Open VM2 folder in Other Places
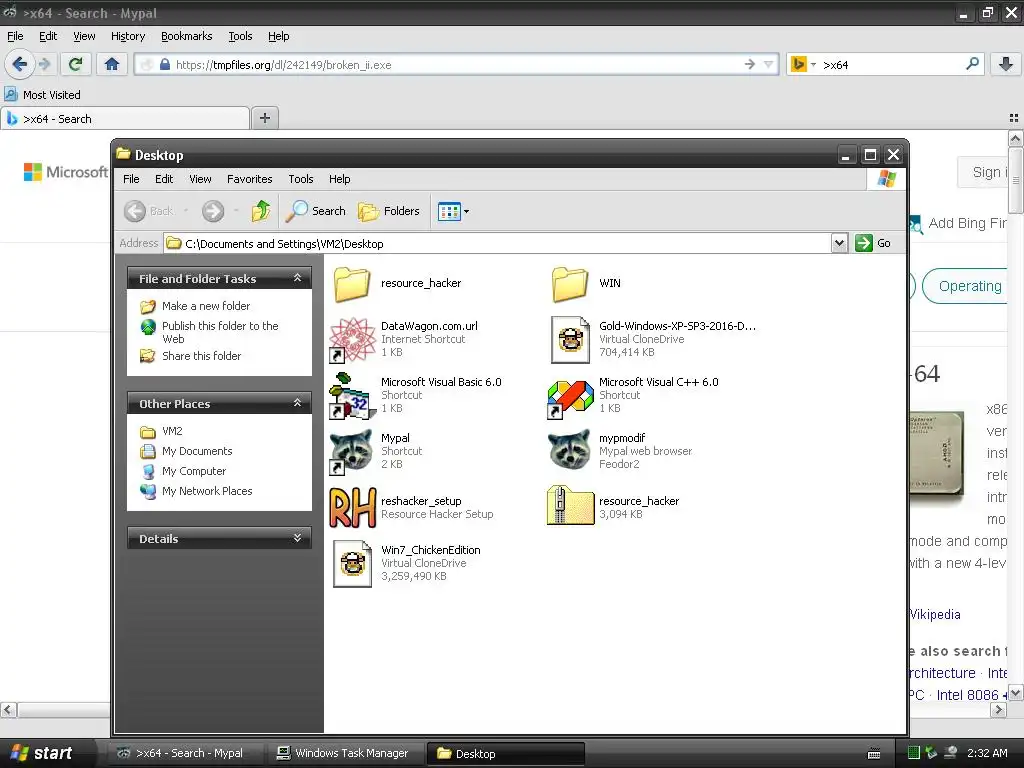 click(172, 431)
